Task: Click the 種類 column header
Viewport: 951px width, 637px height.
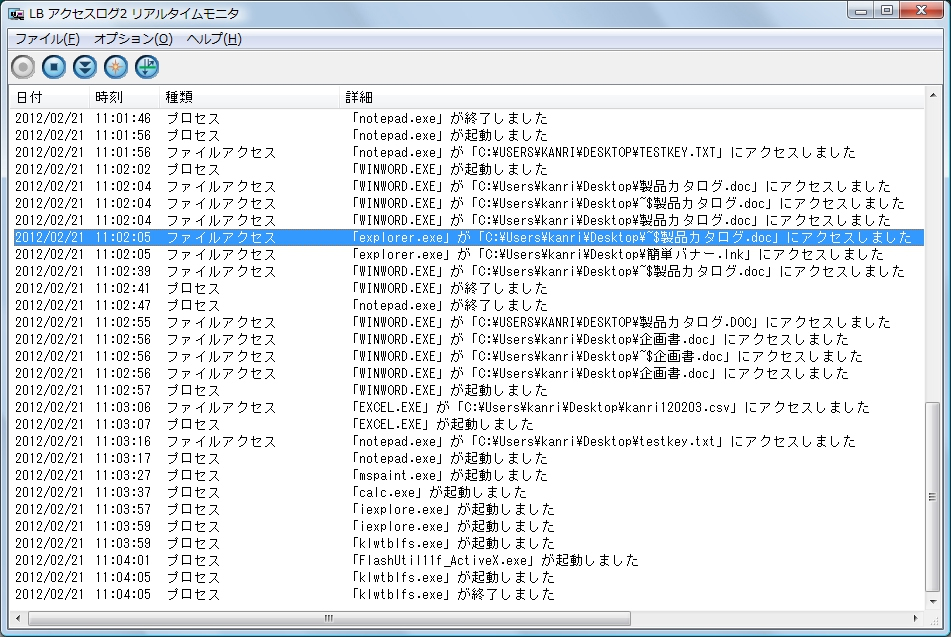Action: 179,98
